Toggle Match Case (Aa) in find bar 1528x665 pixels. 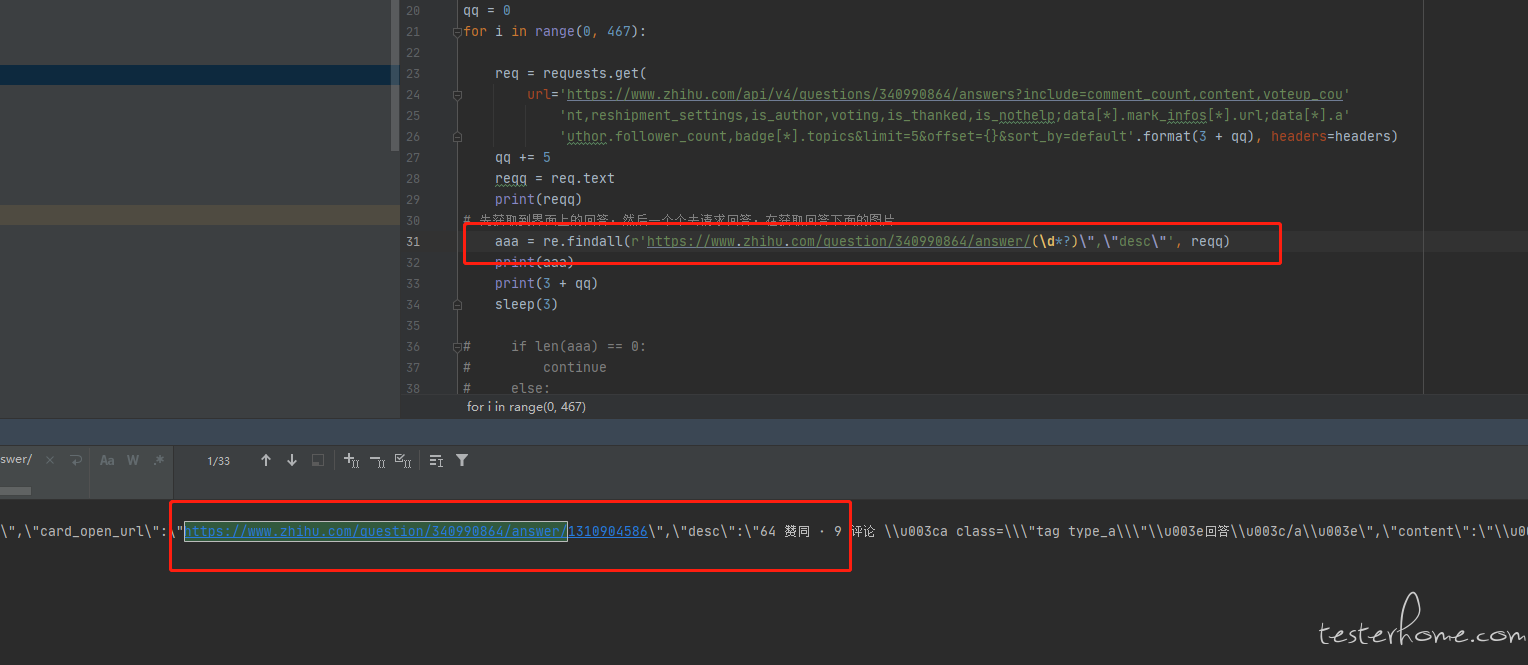pos(107,460)
